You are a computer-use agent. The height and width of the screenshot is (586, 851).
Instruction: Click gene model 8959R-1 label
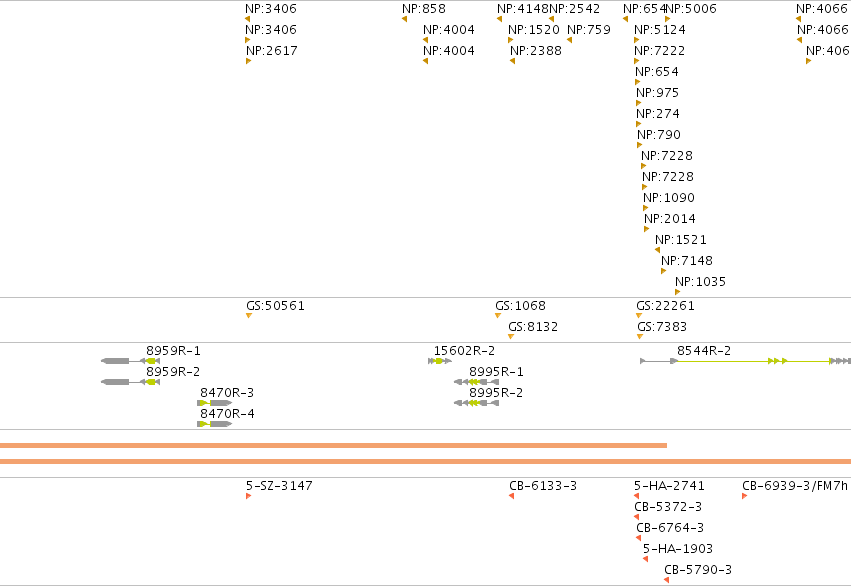point(173,351)
